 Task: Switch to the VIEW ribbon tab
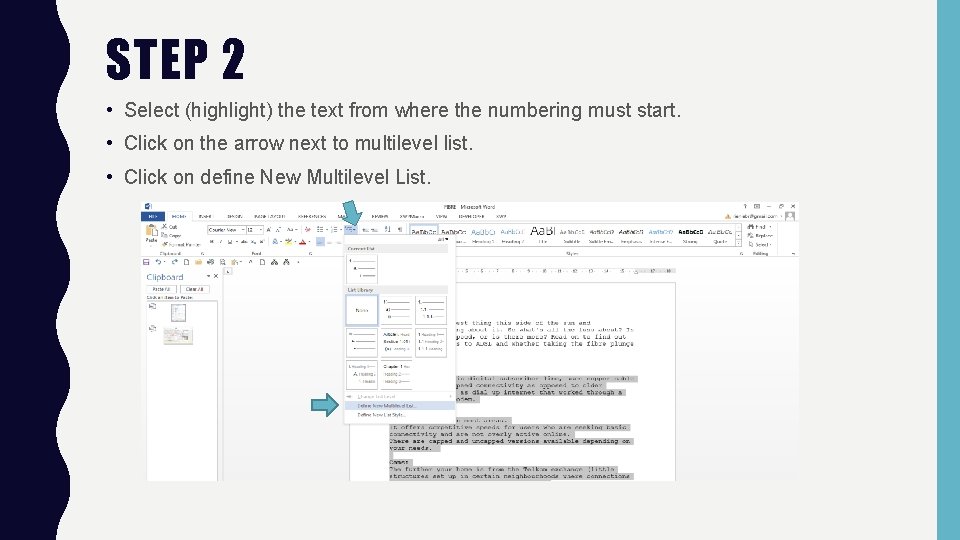point(441,216)
